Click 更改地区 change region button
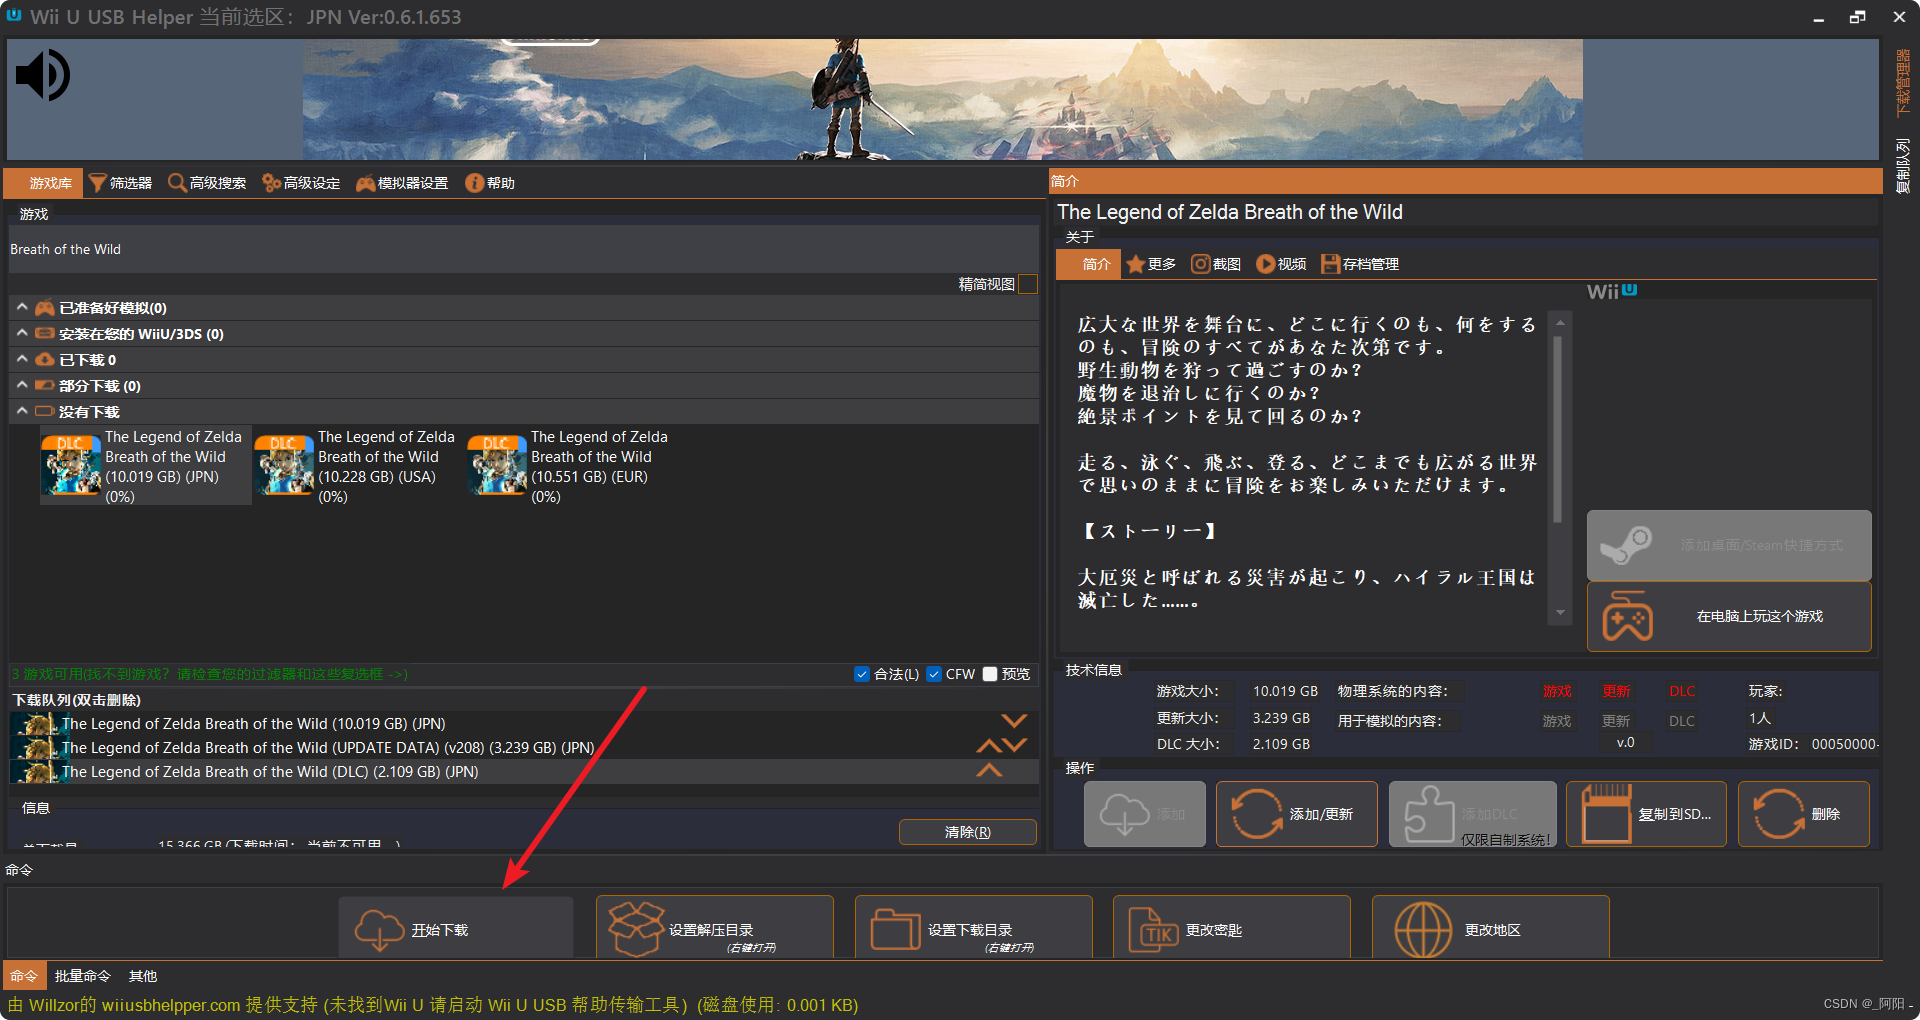1920x1020 pixels. (1490, 929)
